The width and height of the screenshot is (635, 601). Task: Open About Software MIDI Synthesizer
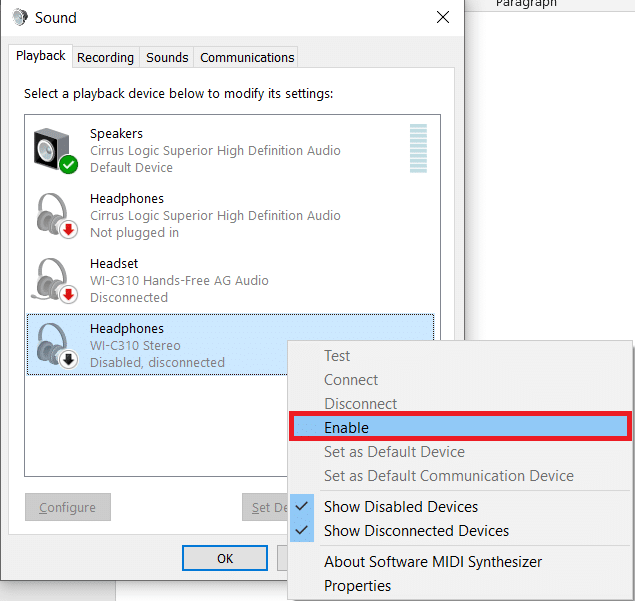(x=432, y=562)
